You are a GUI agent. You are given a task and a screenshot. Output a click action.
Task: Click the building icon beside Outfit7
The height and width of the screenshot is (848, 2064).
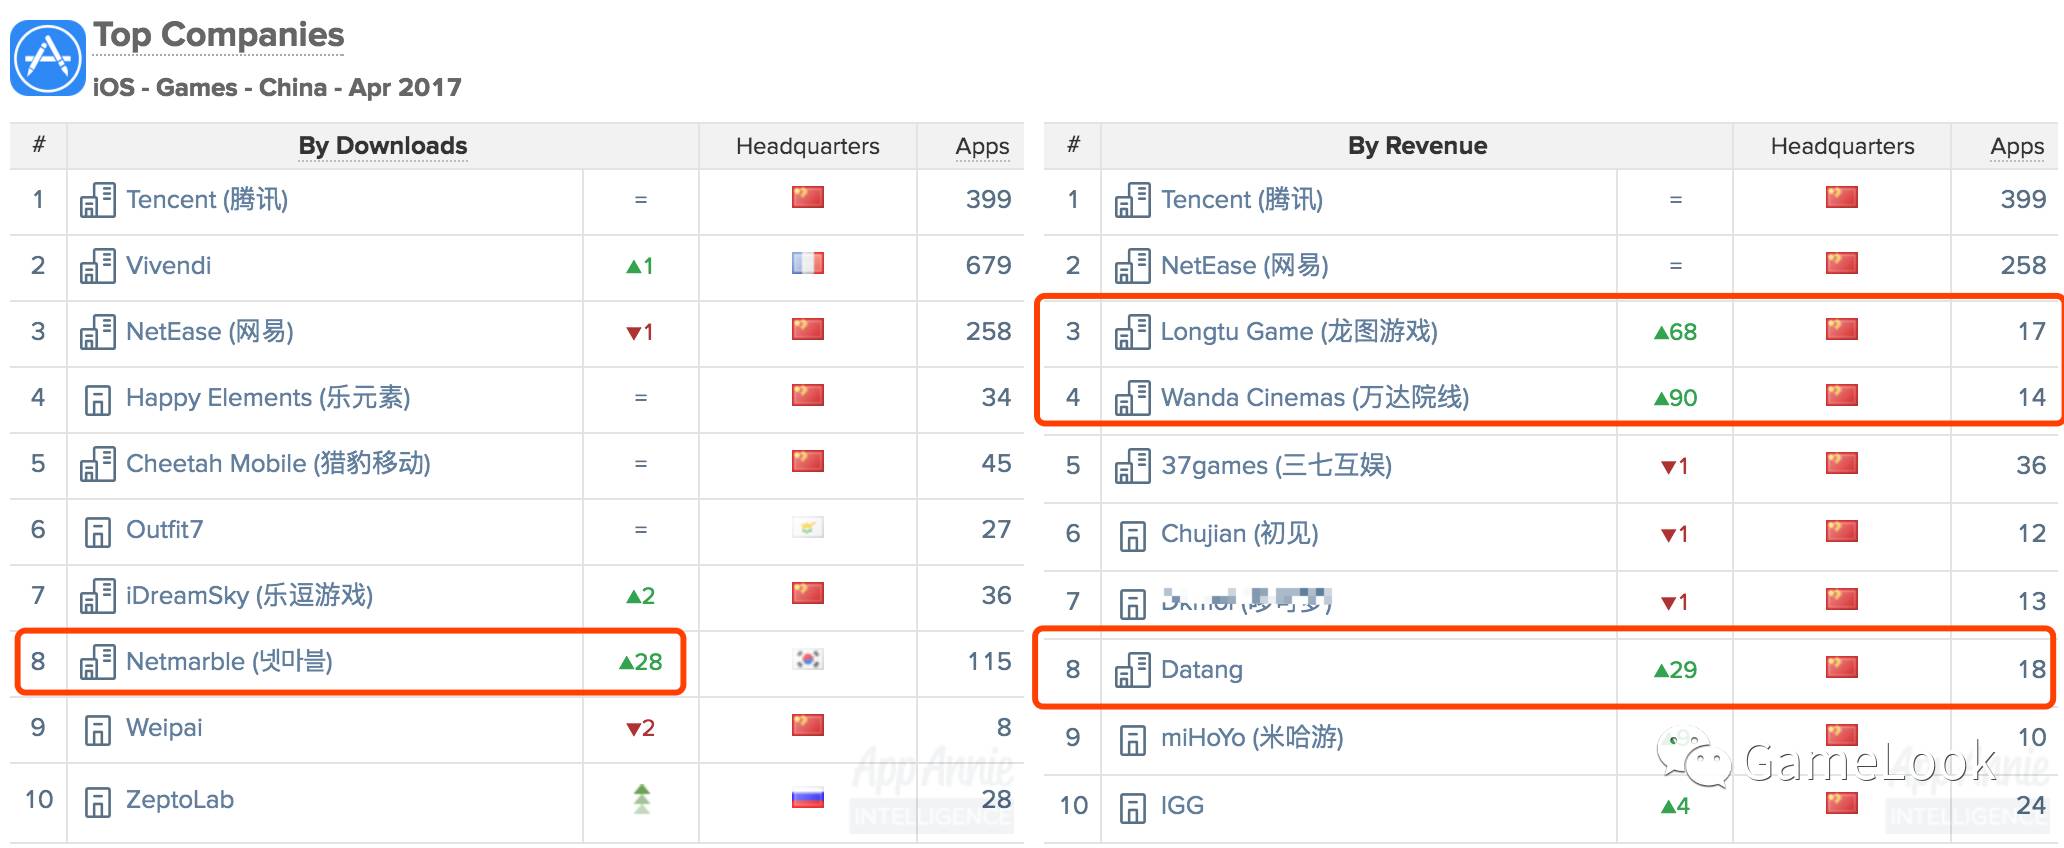[97, 531]
